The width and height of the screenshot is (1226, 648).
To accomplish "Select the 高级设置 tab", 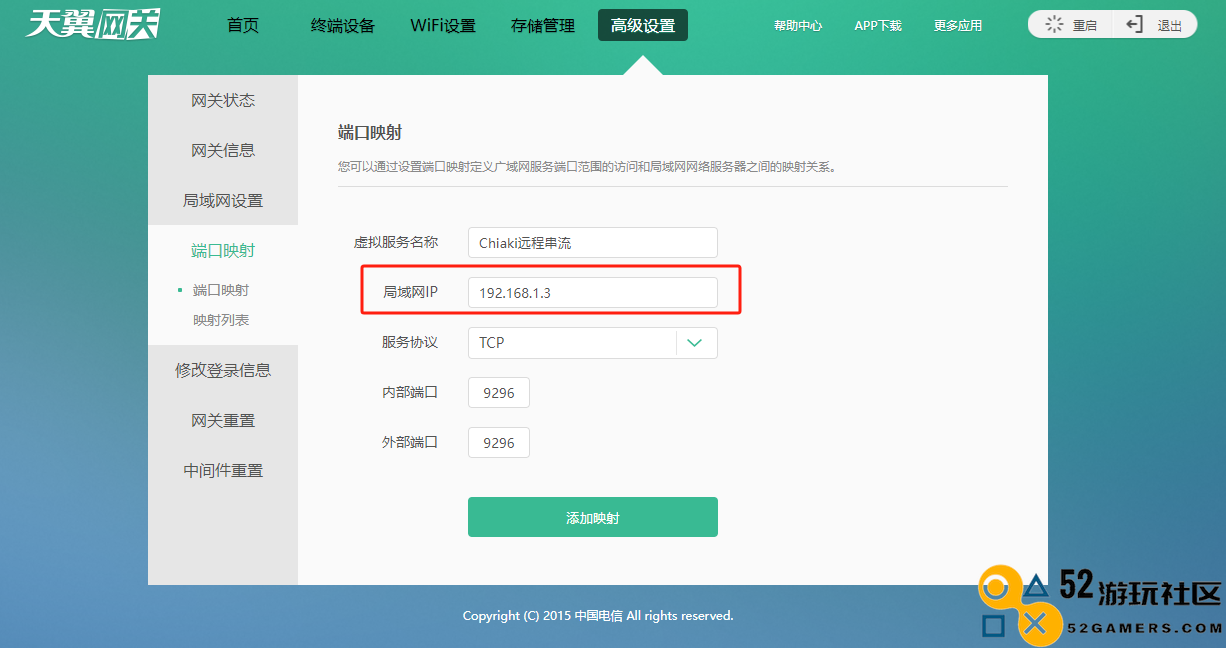I will [643, 26].
